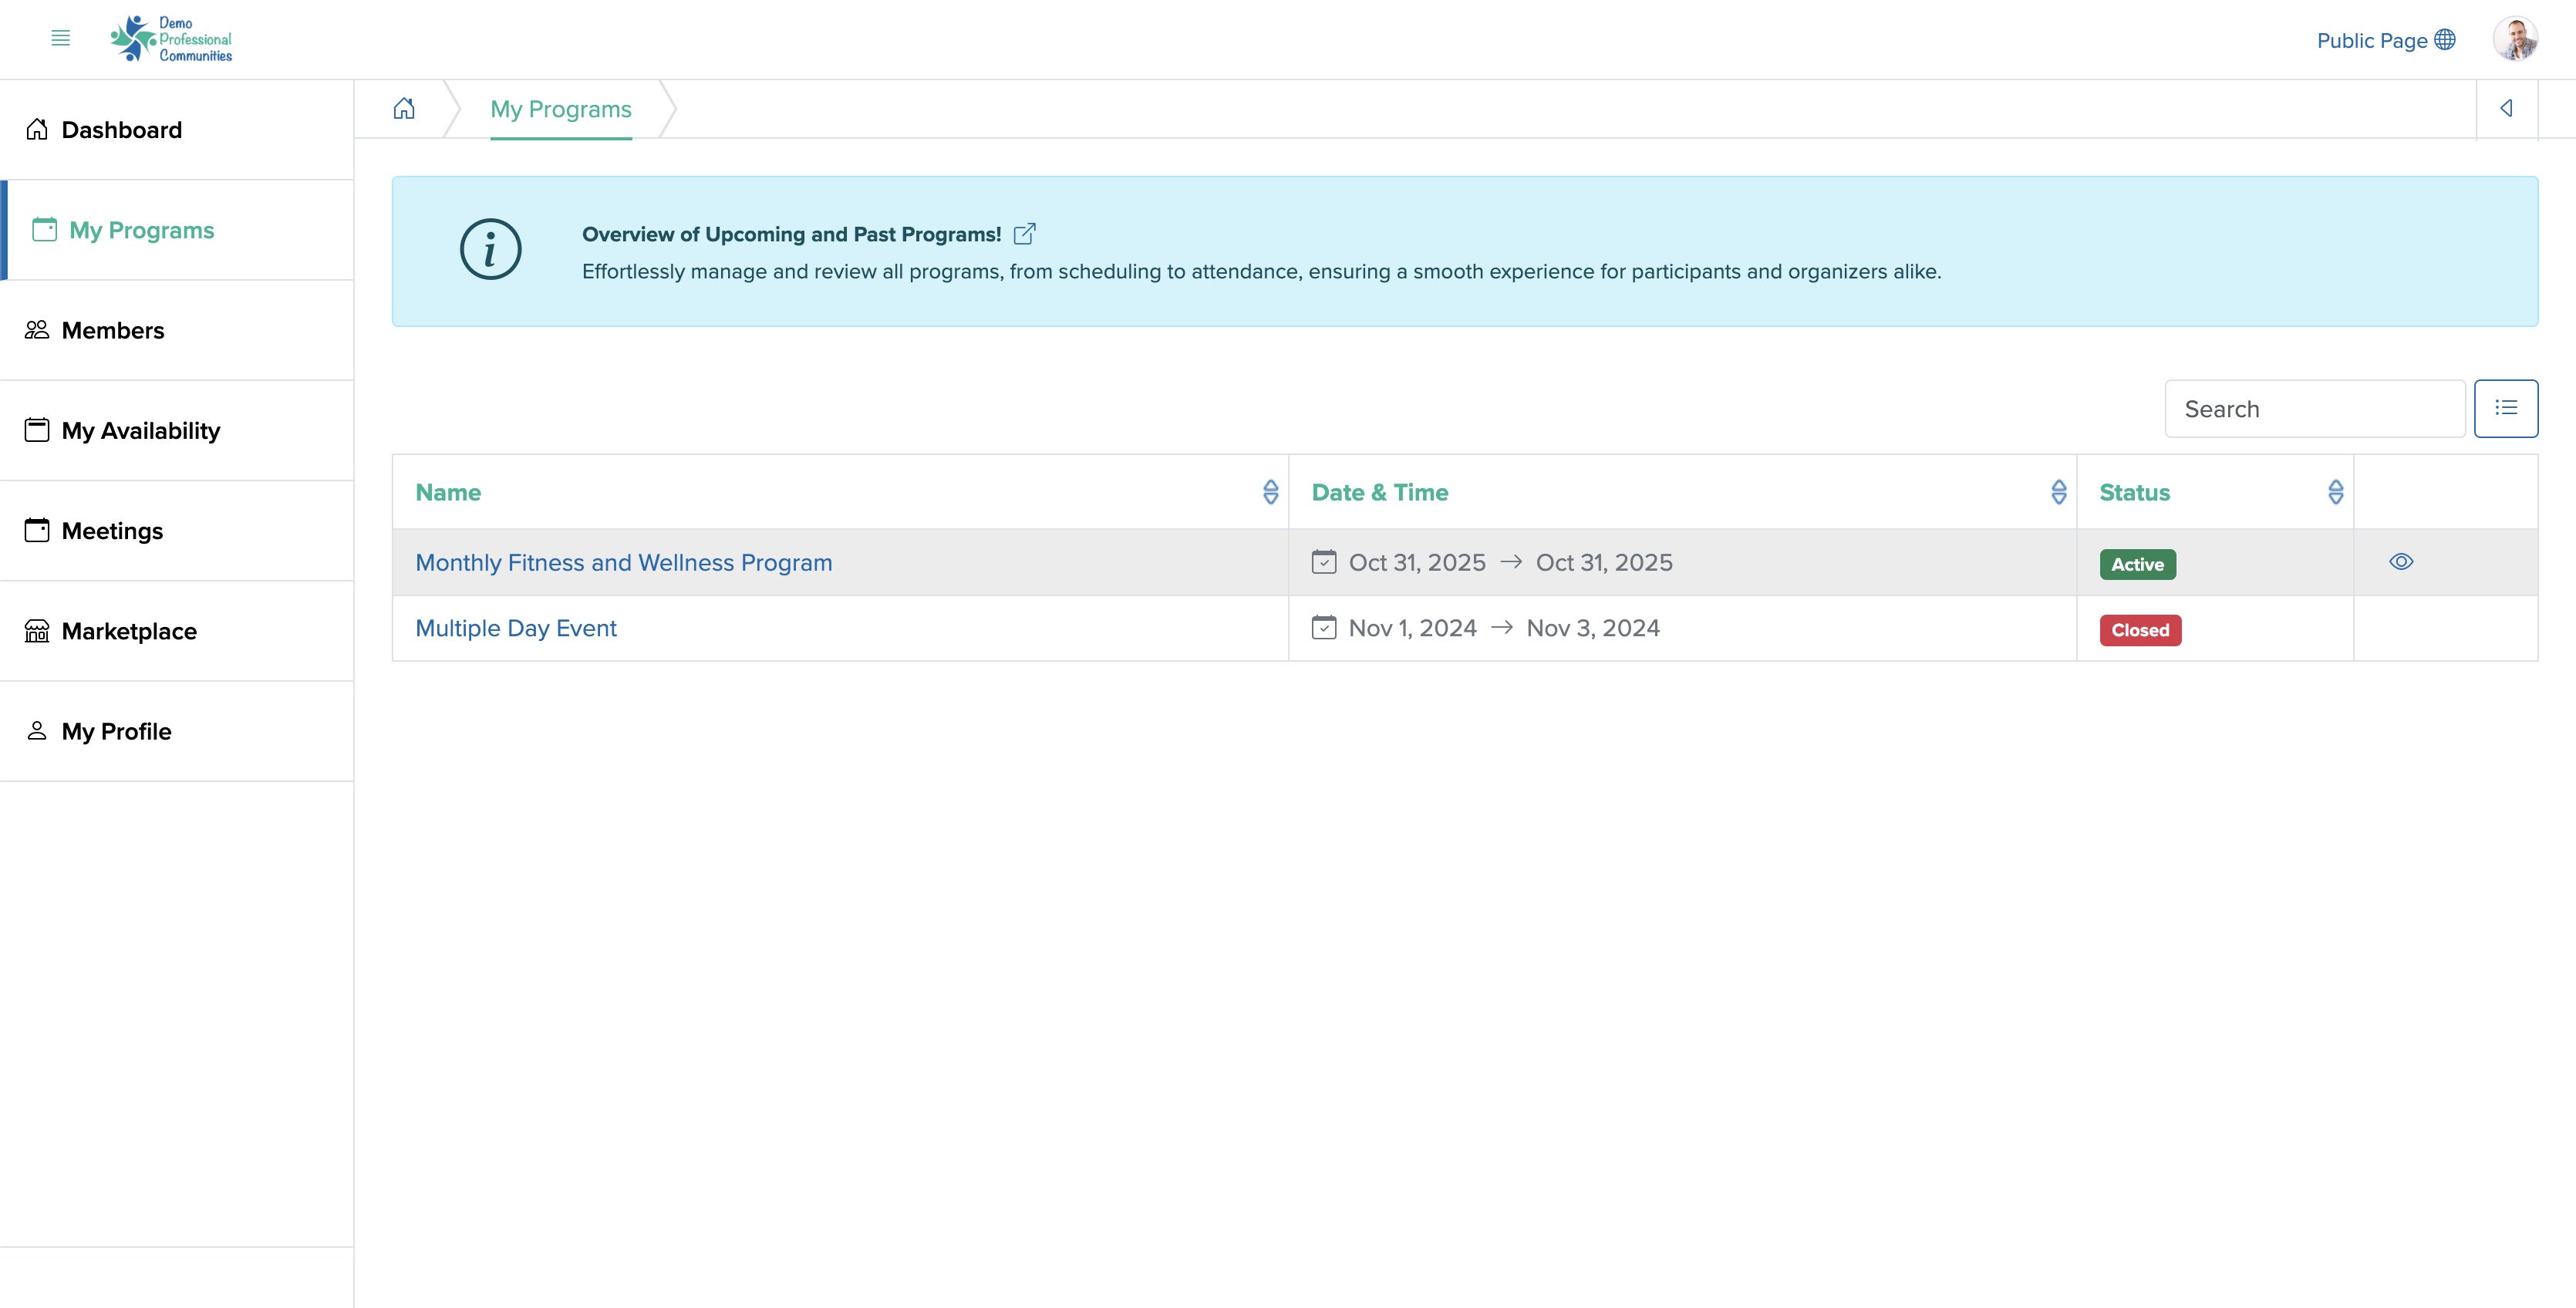
Task: Click the My Profile navigation icon
Action: coord(37,729)
